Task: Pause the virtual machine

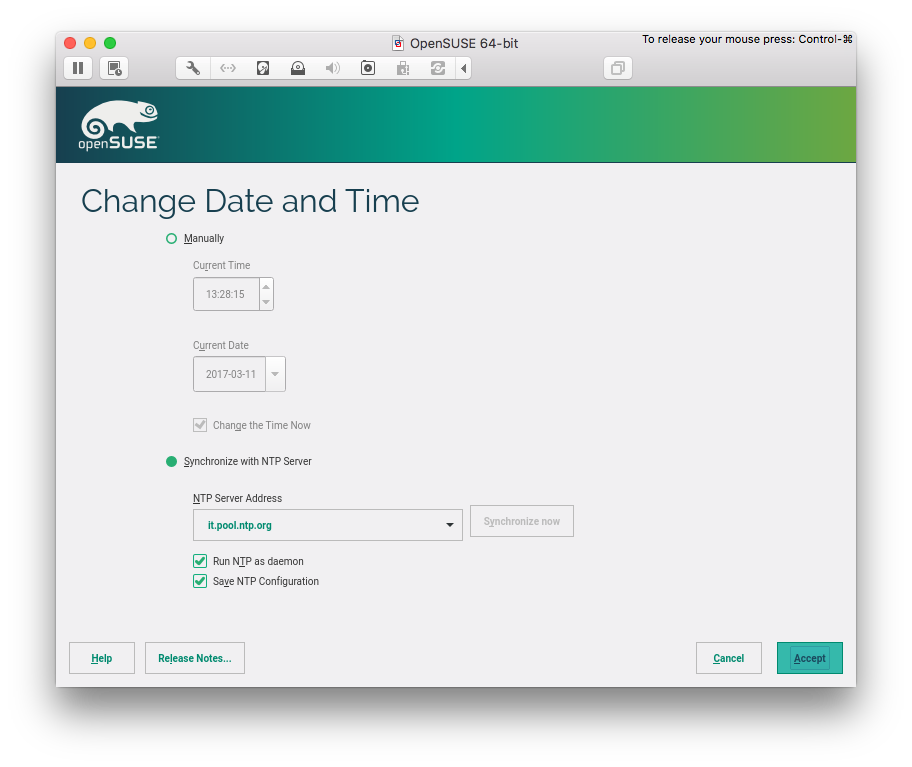Action: pyautogui.click(x=78, y=68)
